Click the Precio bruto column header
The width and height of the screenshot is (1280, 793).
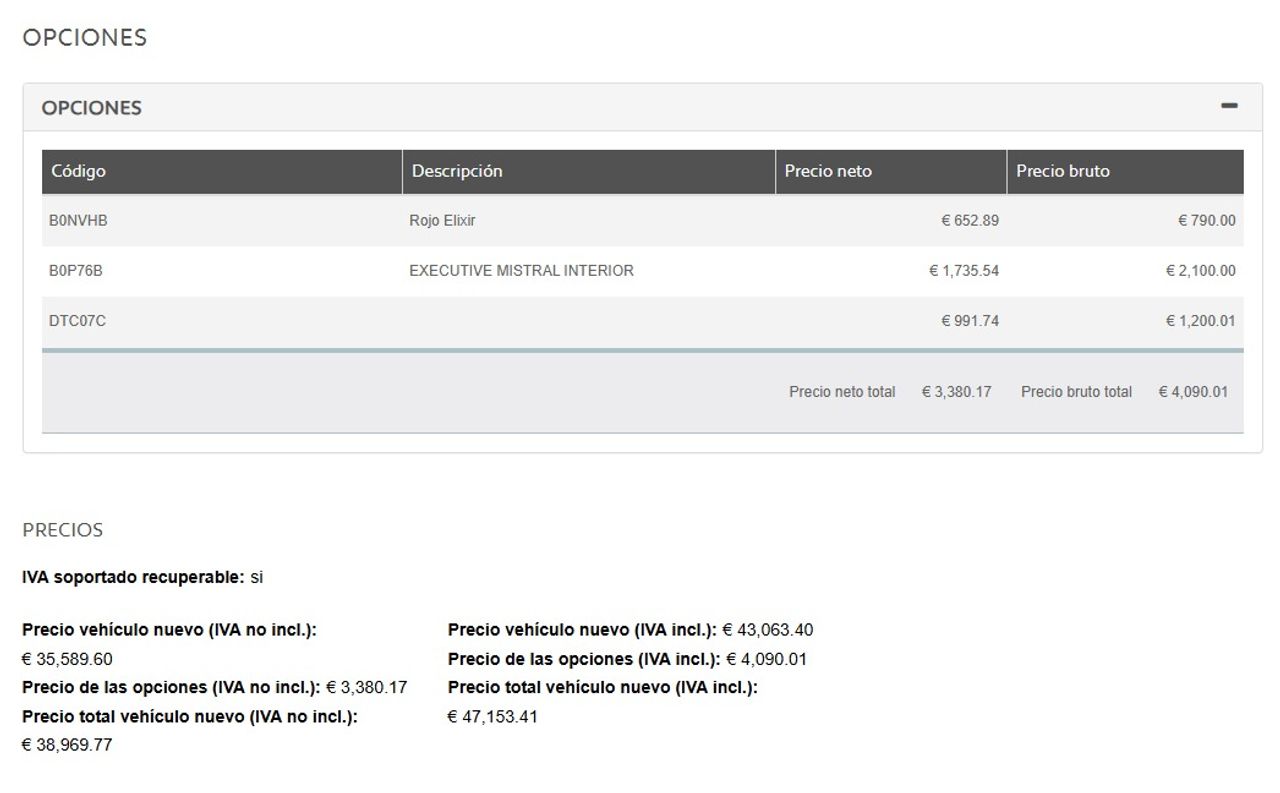coord(1063,171)
